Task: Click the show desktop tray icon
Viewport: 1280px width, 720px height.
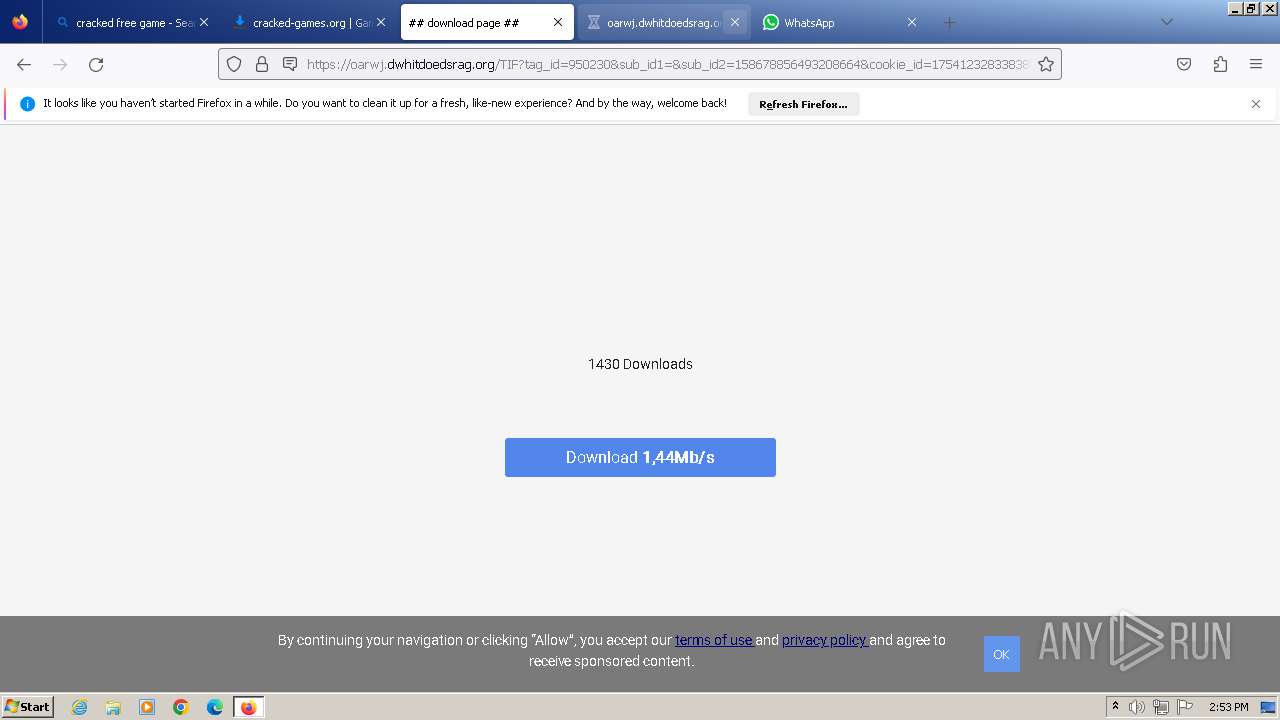Action: coord(1268,707)
